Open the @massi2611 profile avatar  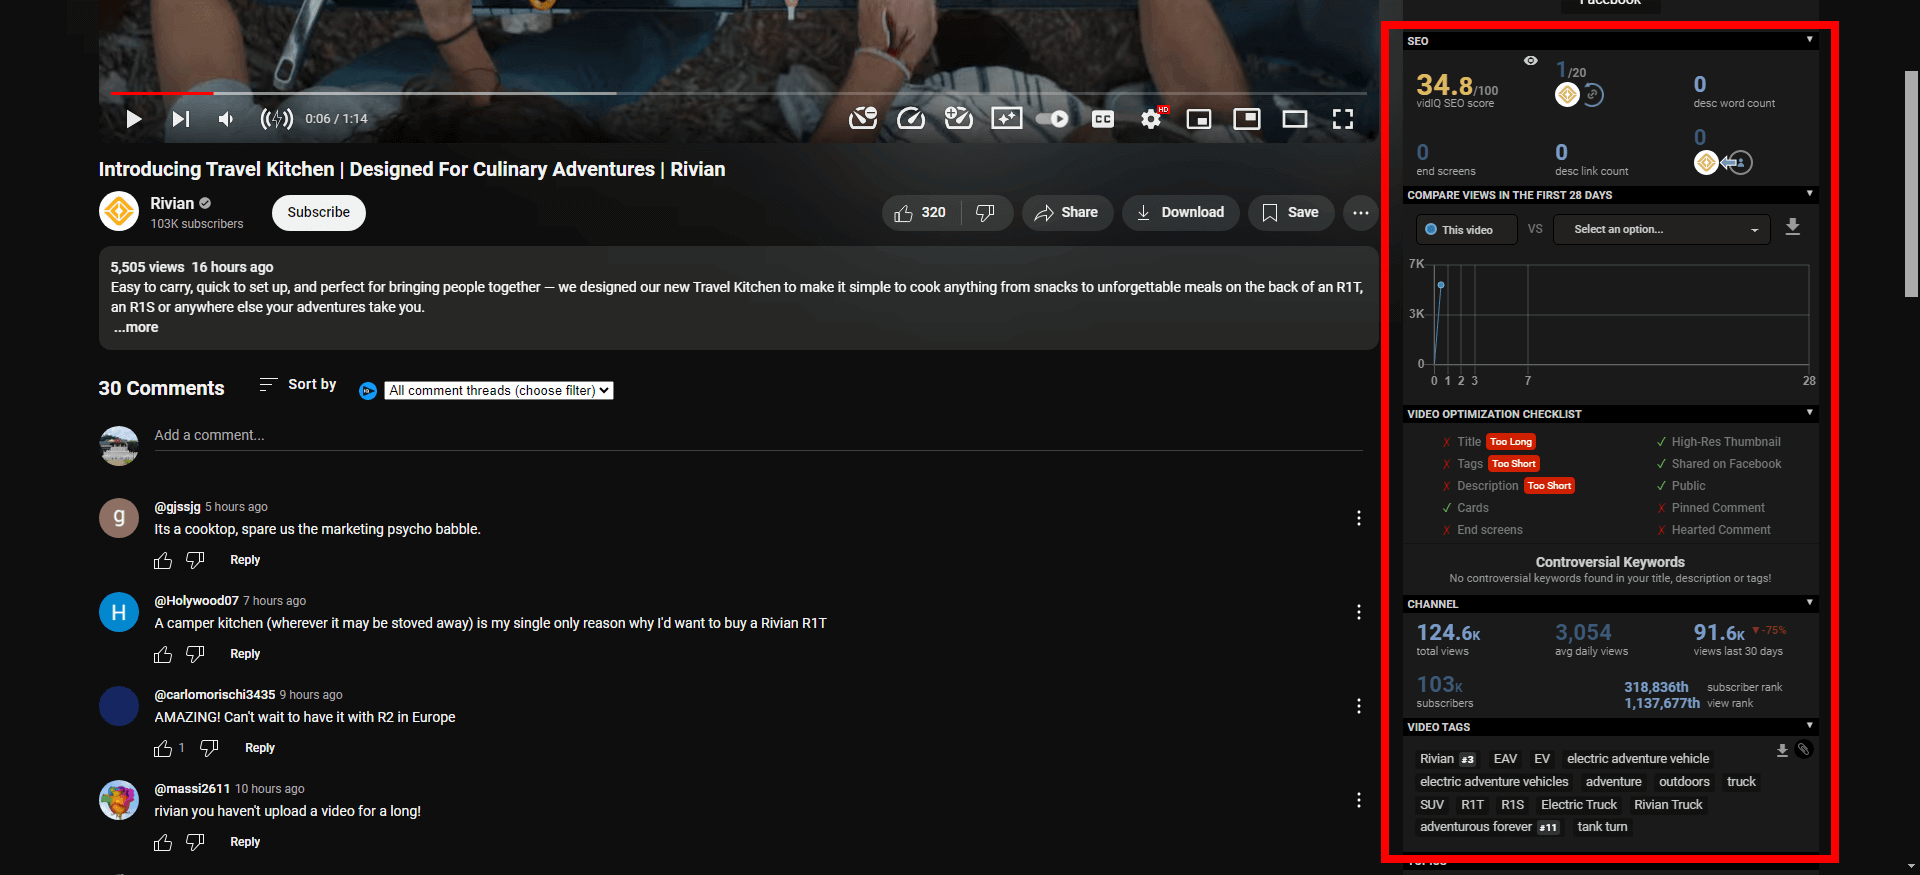[119, 800]
